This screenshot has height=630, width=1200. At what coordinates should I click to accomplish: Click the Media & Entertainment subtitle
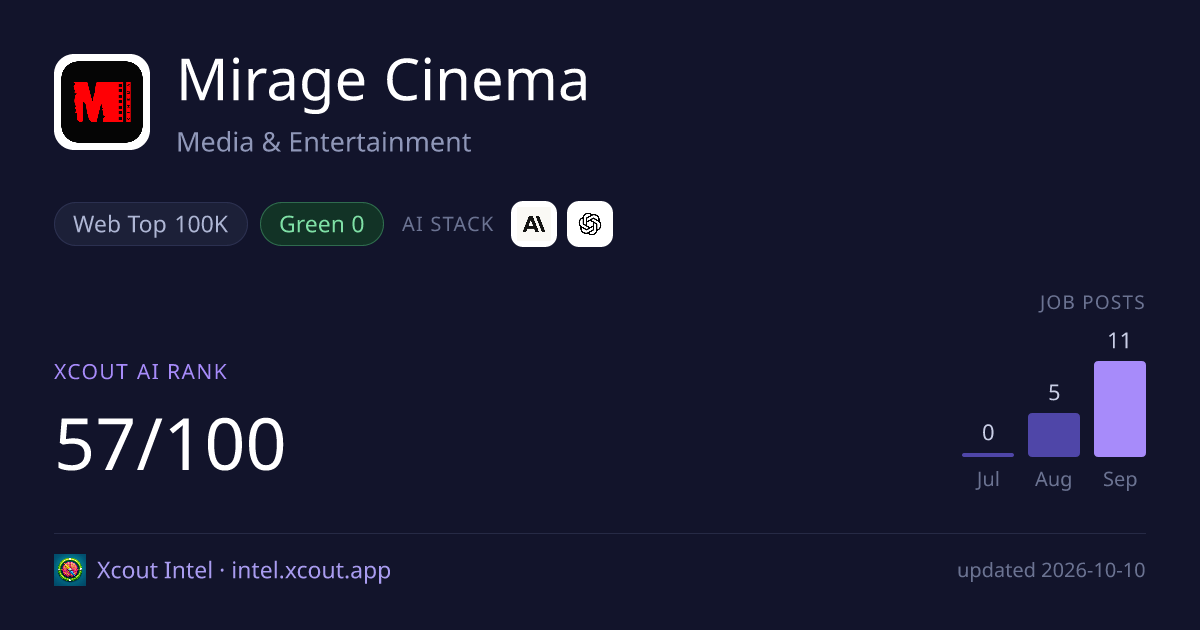324,142
